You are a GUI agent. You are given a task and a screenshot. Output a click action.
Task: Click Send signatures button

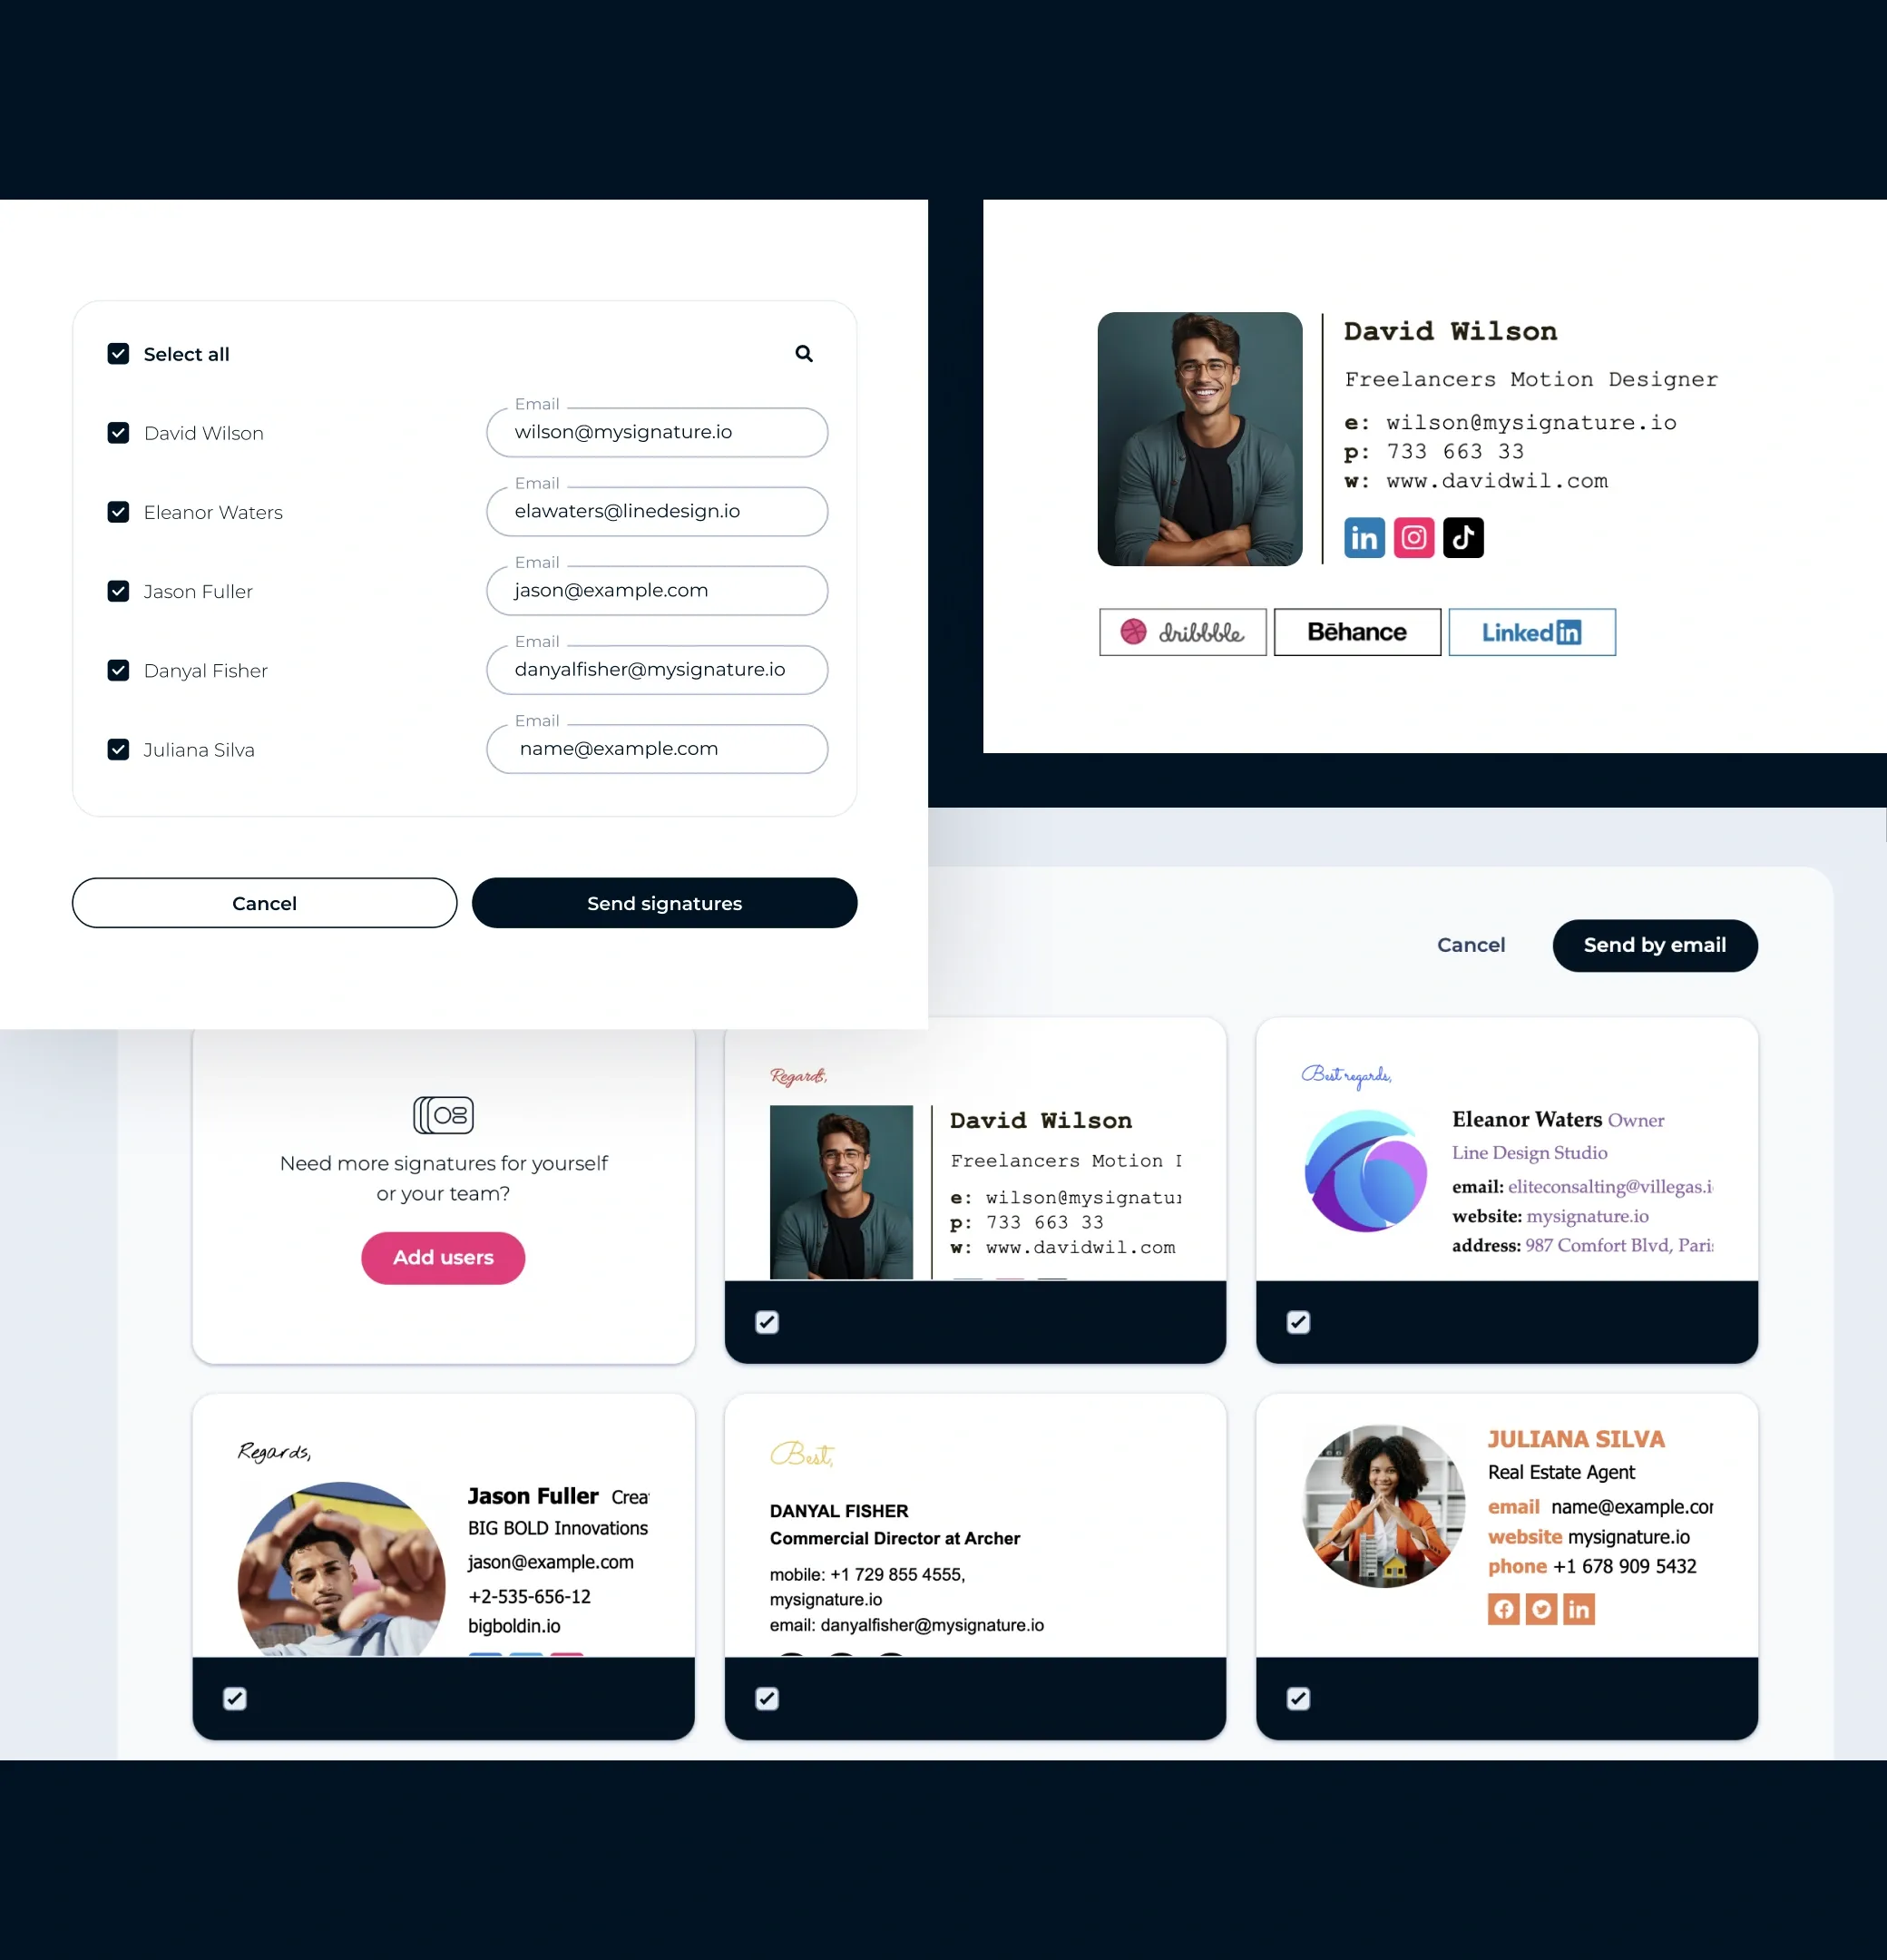[x=663, y=903]
